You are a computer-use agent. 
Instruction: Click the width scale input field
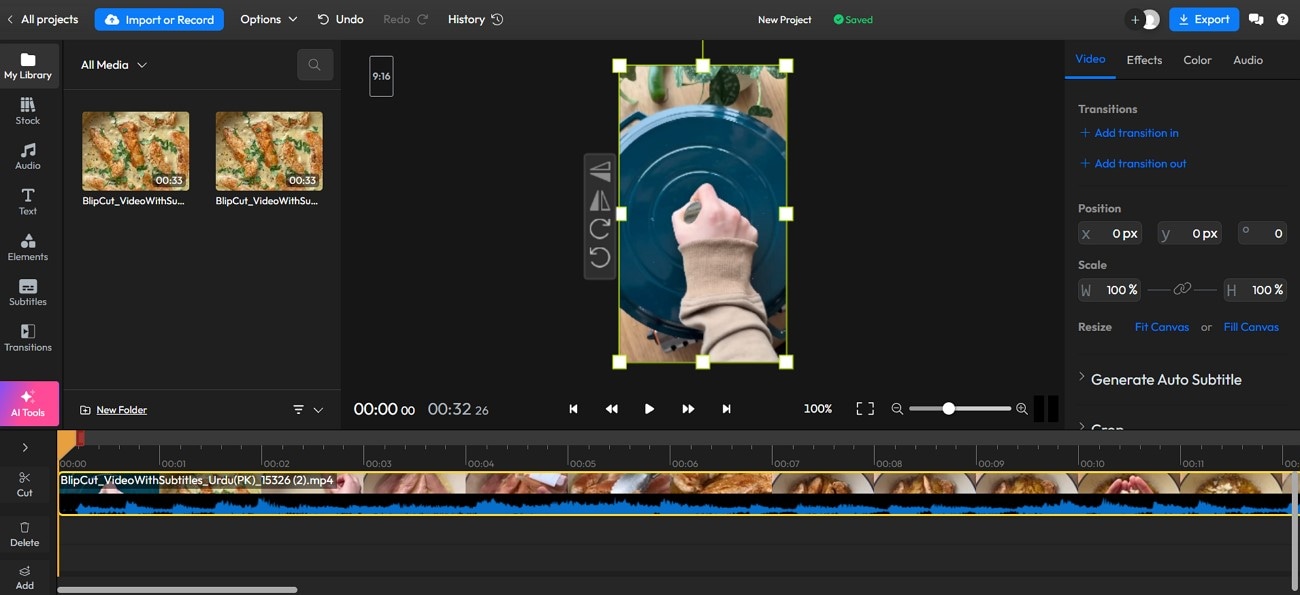point(1109,290)
